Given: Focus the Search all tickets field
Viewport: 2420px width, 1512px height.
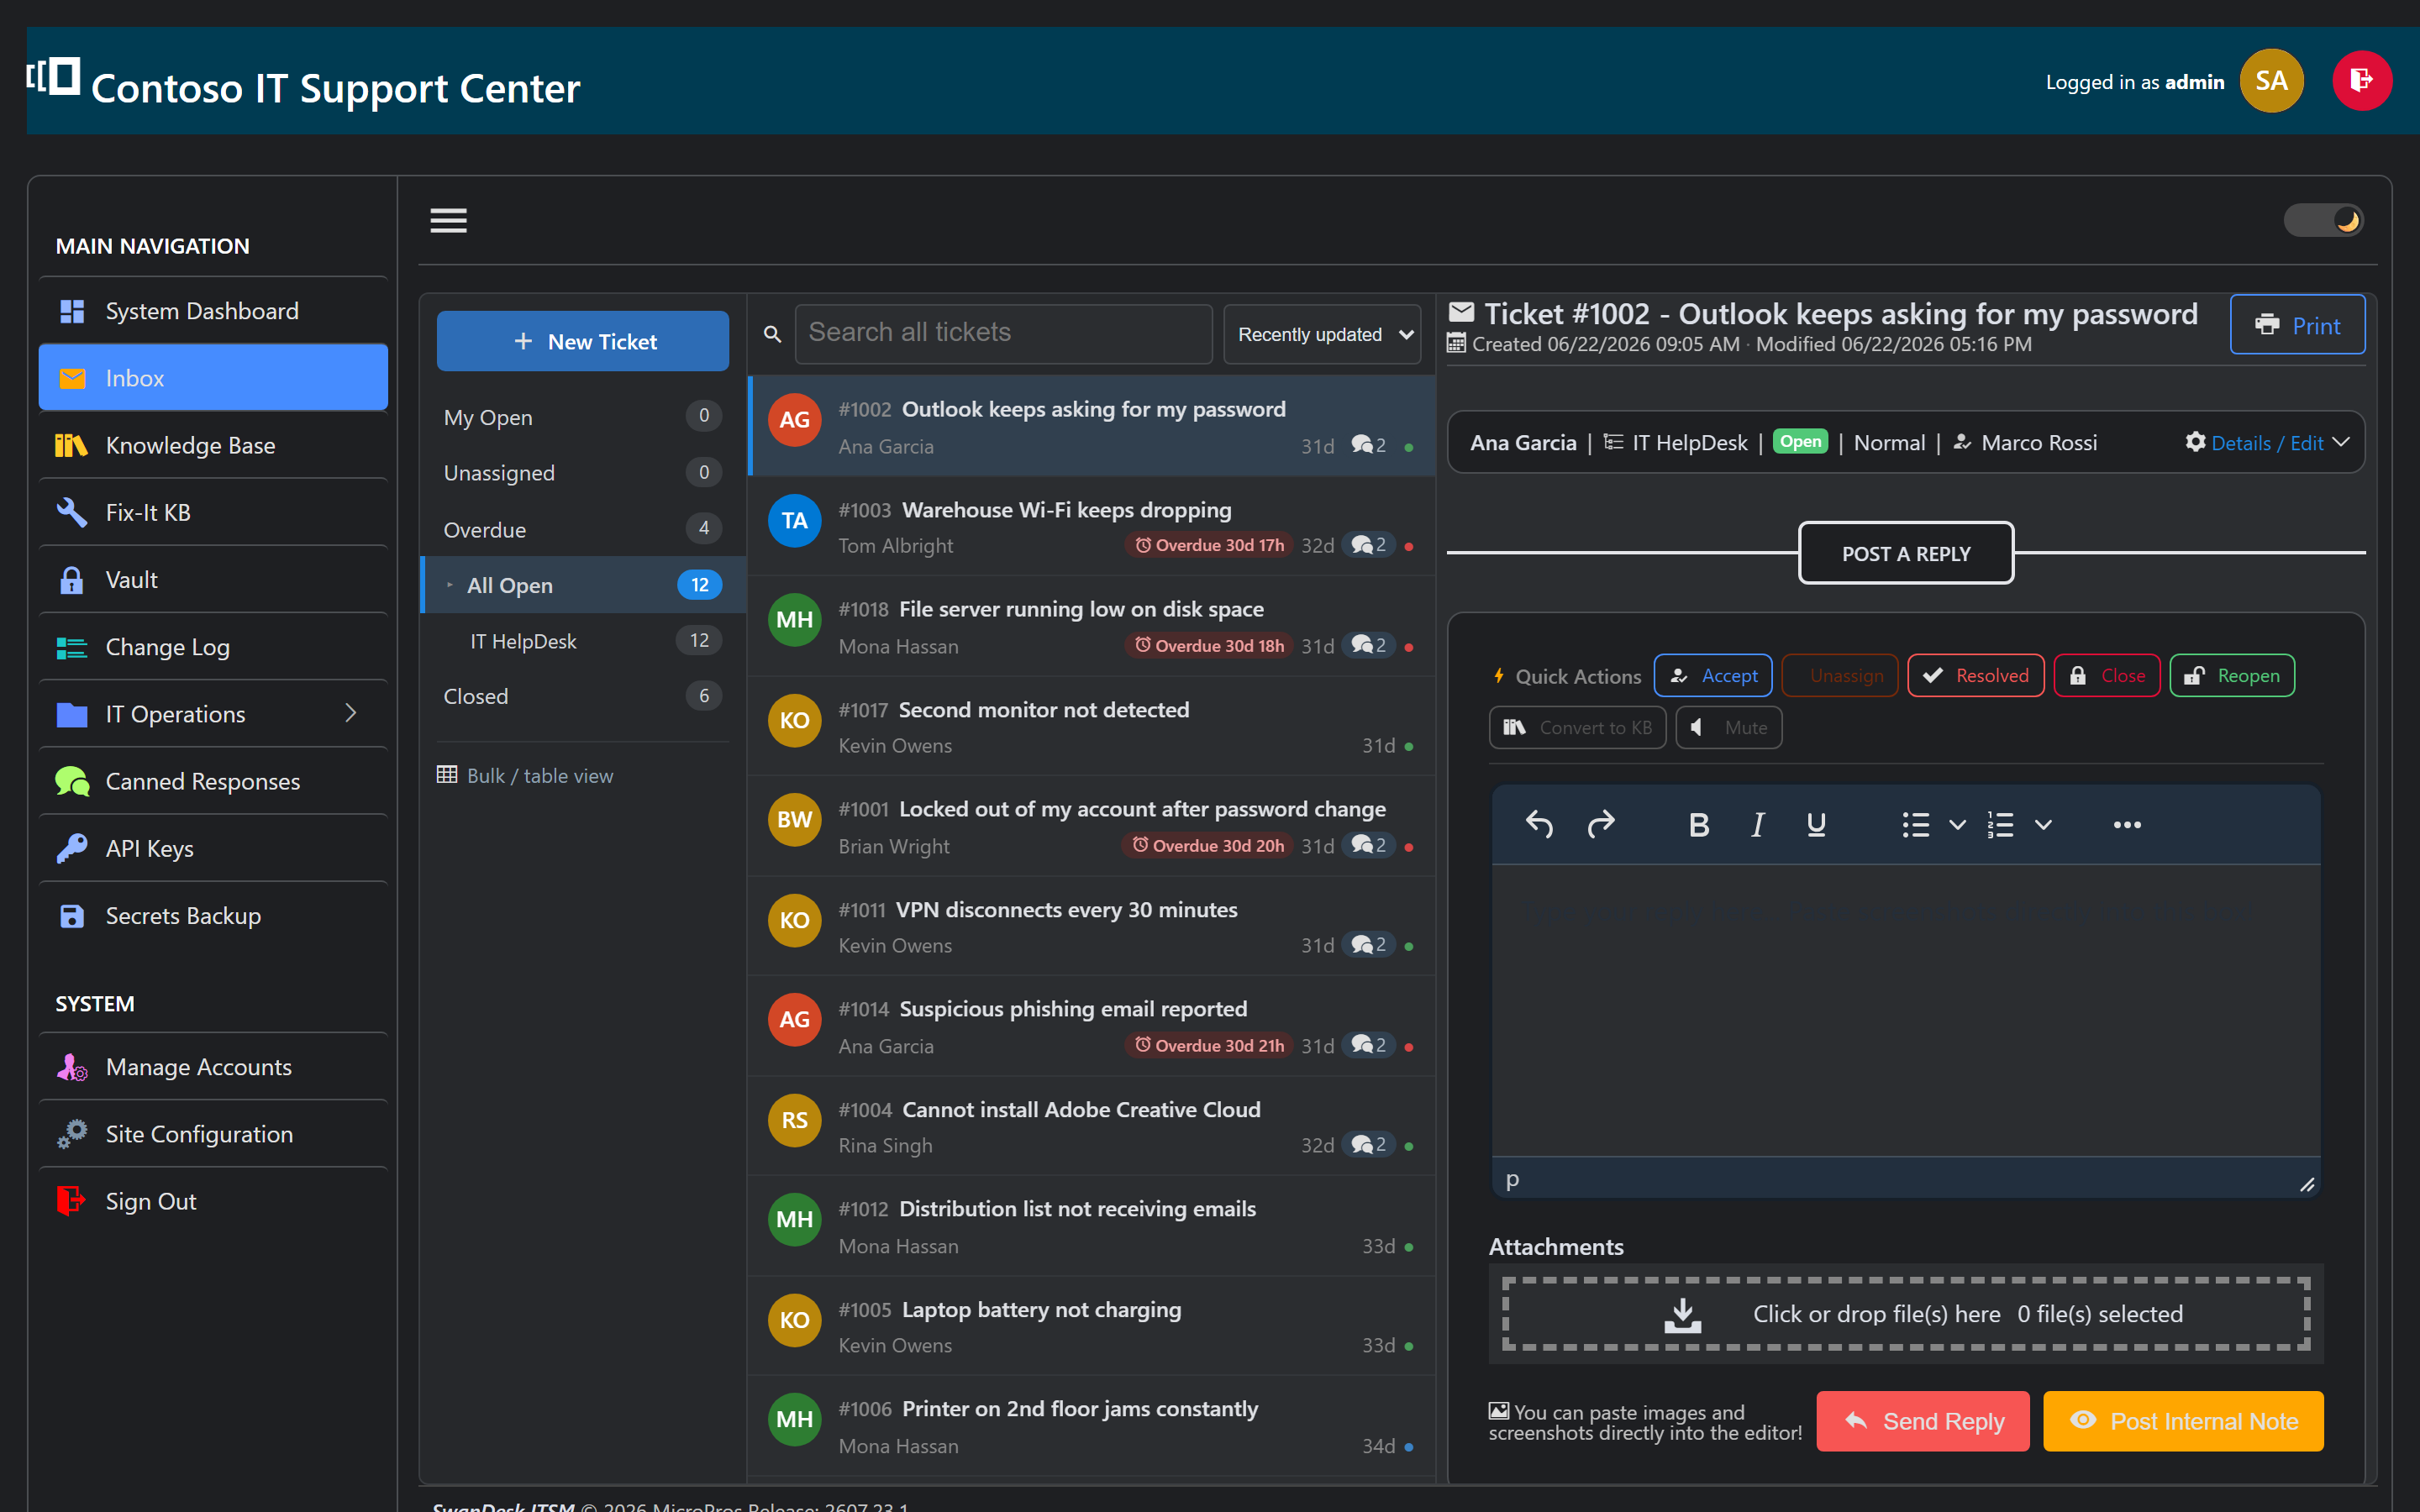Looking at the screenshot, I should [1003, 333].
